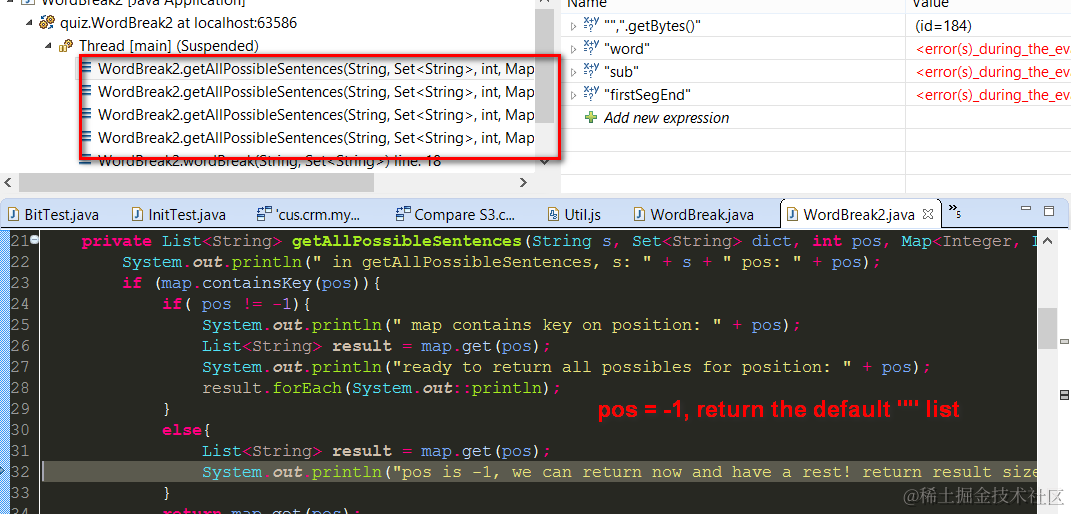Click the Debug view's scroll down arrow

coord(544,162)
